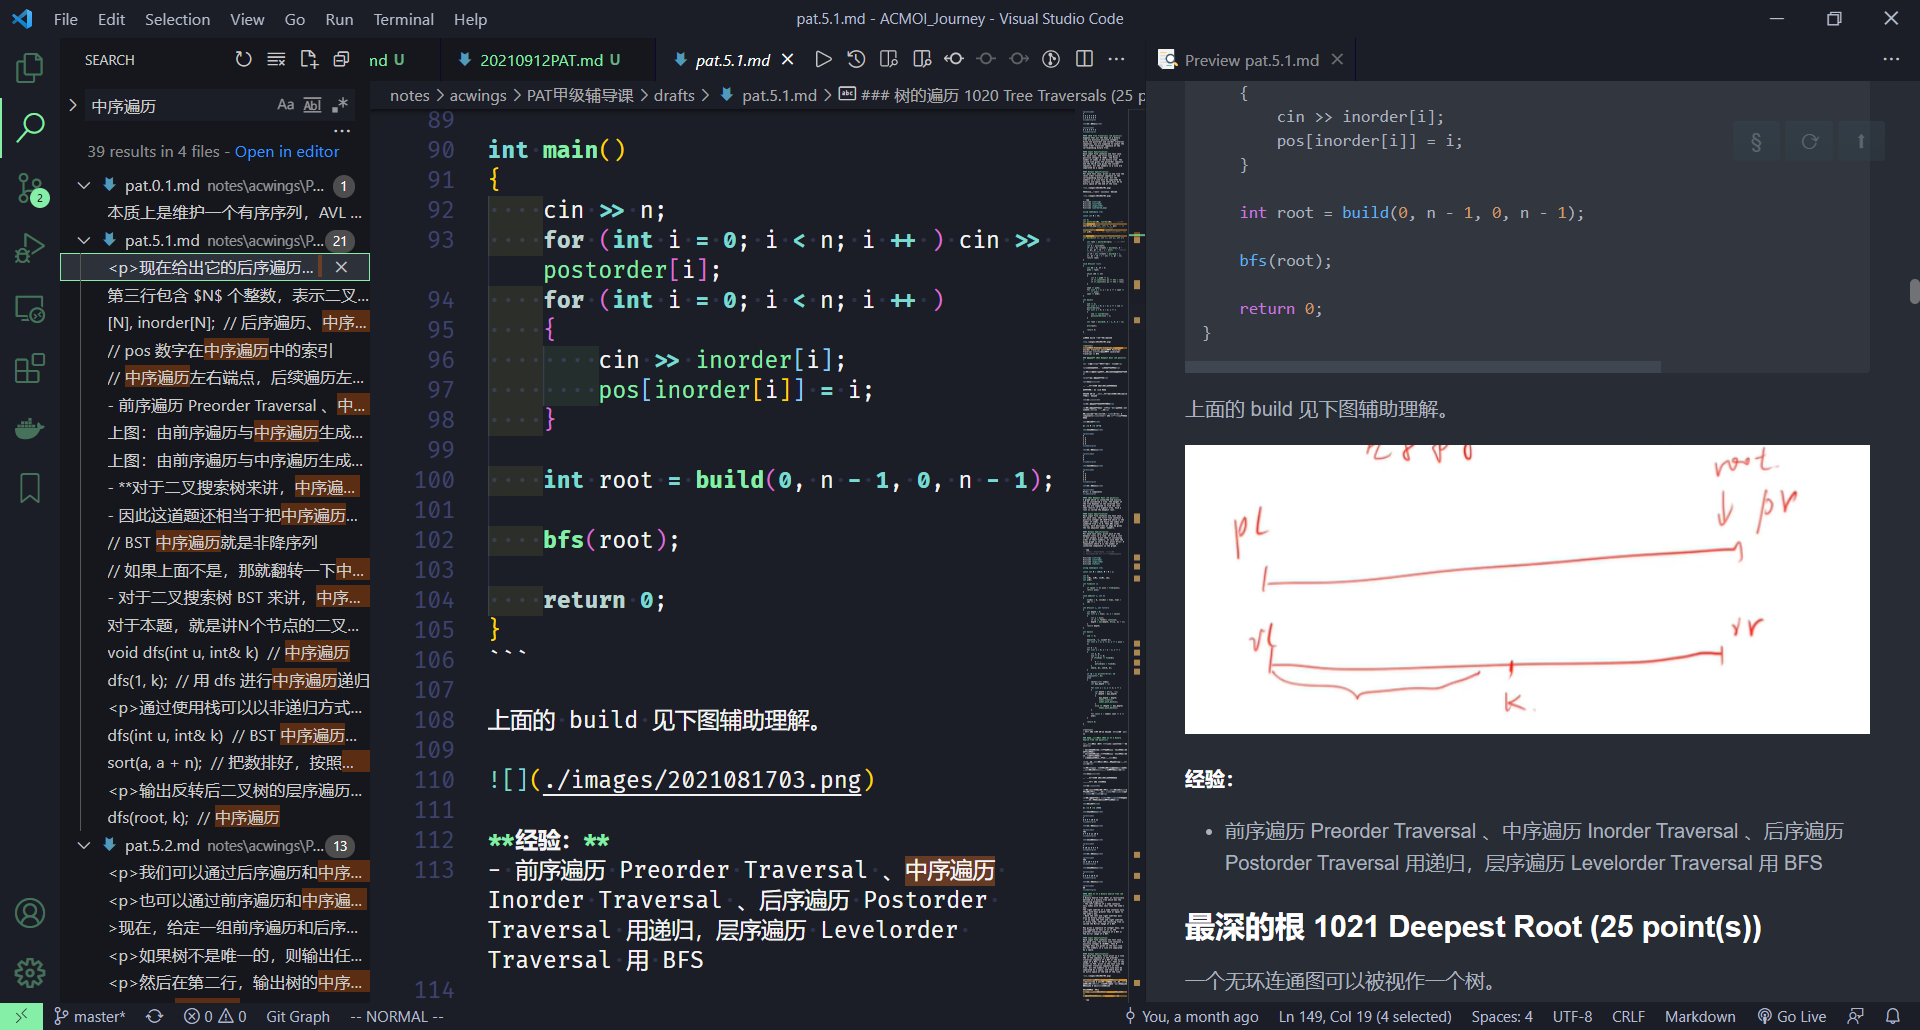This screenshot has height=1030, width=1920.
Task: Open the Terminal menu
Action: pyautogui.click(x=403, y=19)
